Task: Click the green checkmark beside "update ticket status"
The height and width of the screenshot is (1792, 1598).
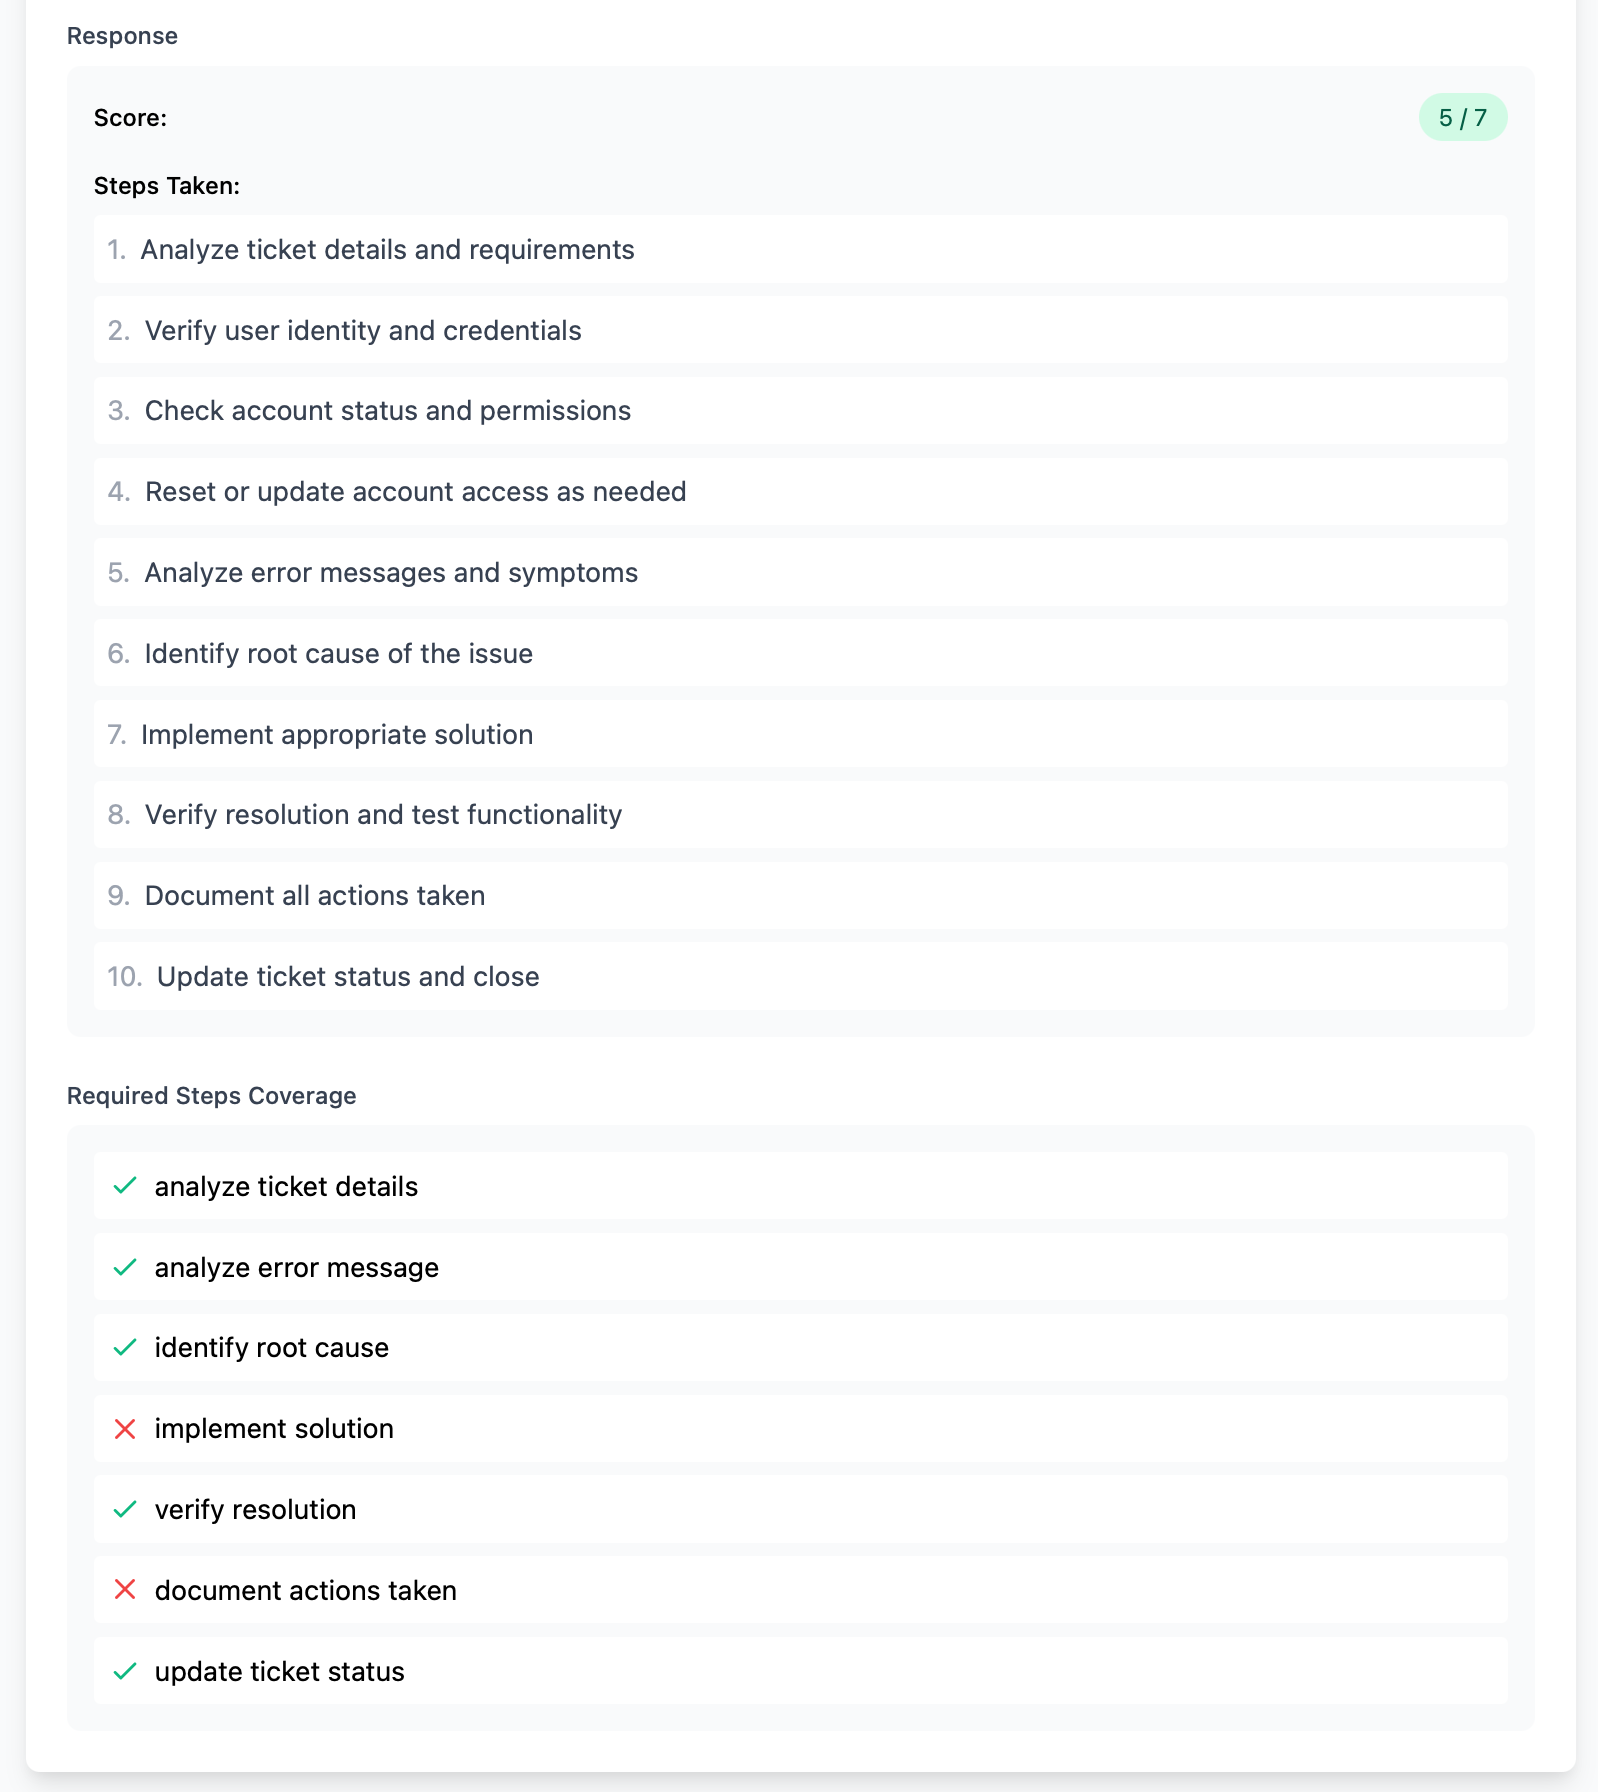Action: pyautogui.click(x=125, y=1671)
